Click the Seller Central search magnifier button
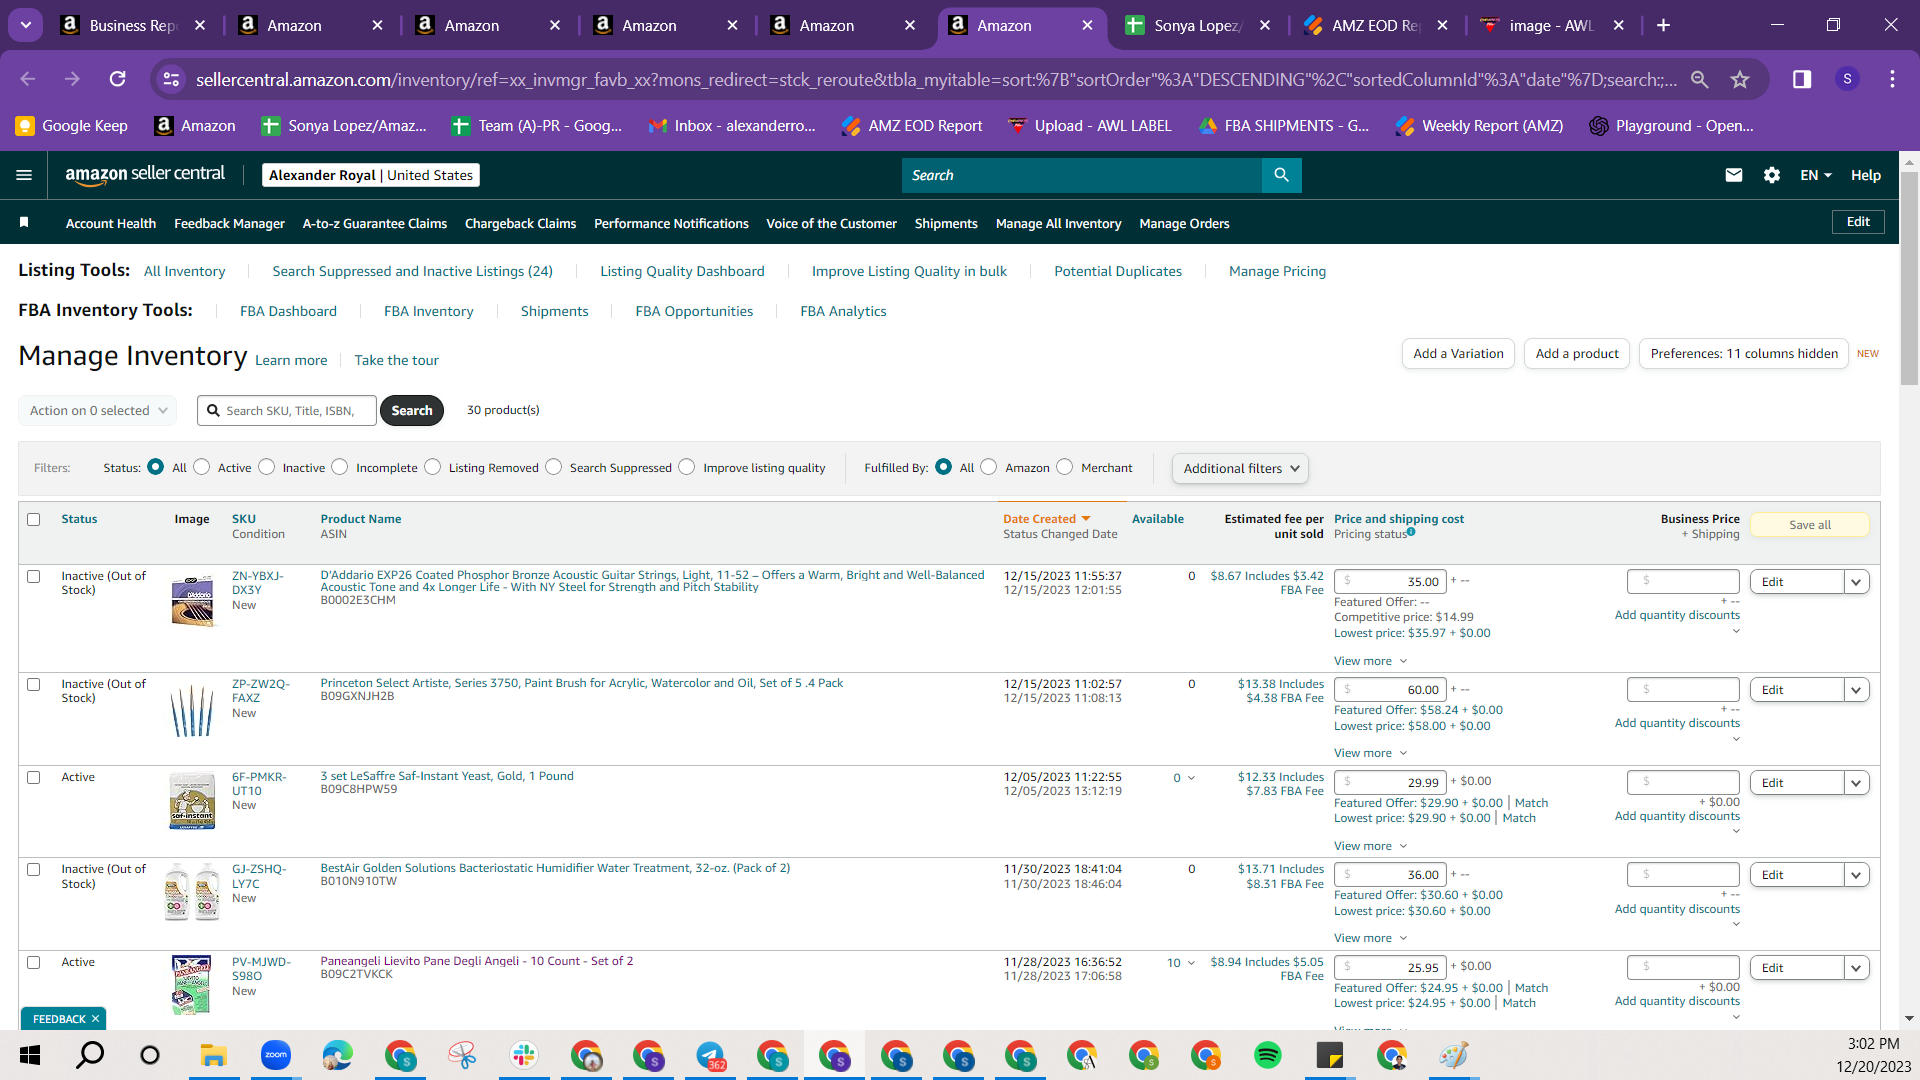The width and height of the screenshot is (1920, 1080). [x=1281, y=175]
